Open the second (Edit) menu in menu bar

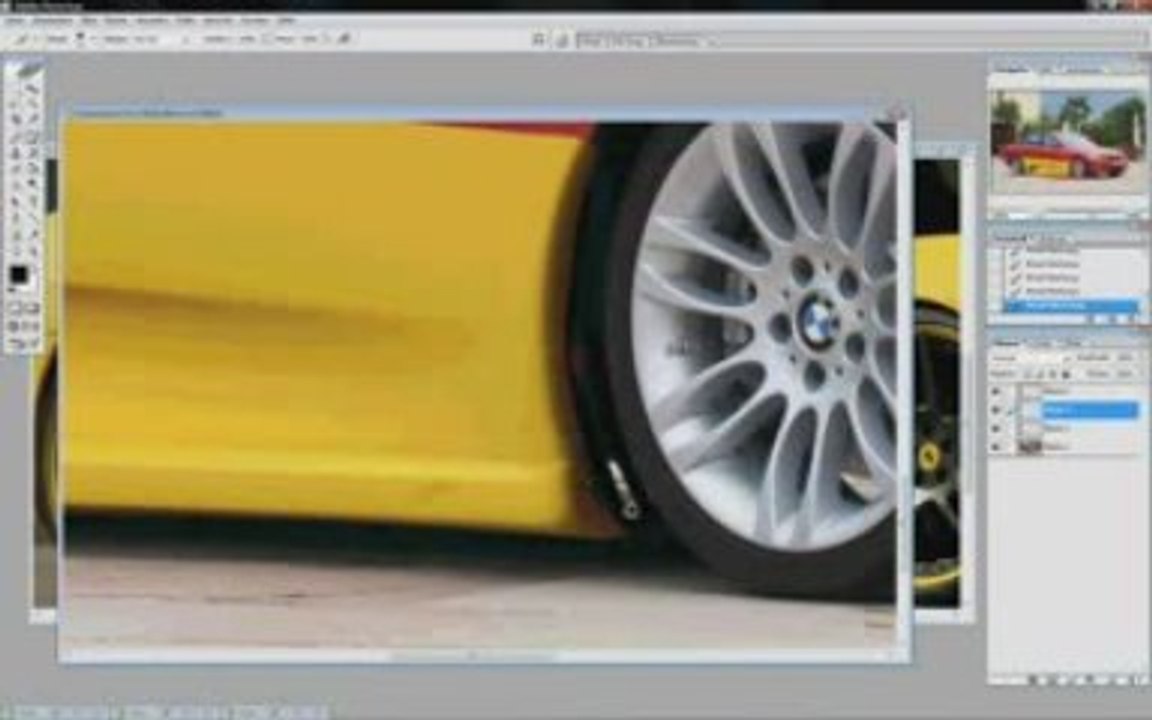coord(51,20)
